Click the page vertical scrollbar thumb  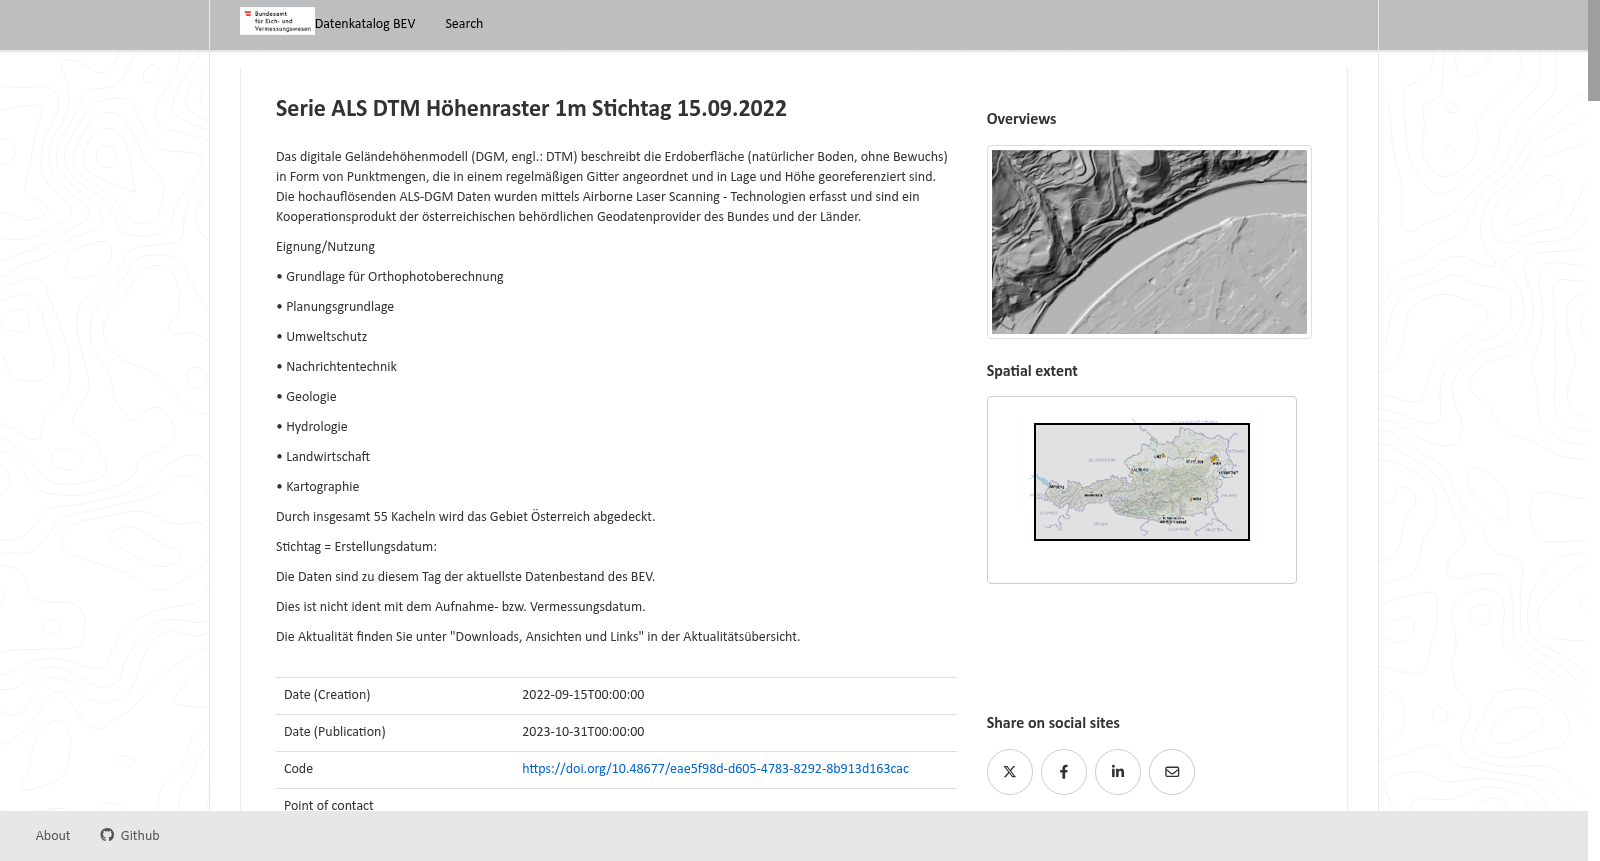[1594, 50]
